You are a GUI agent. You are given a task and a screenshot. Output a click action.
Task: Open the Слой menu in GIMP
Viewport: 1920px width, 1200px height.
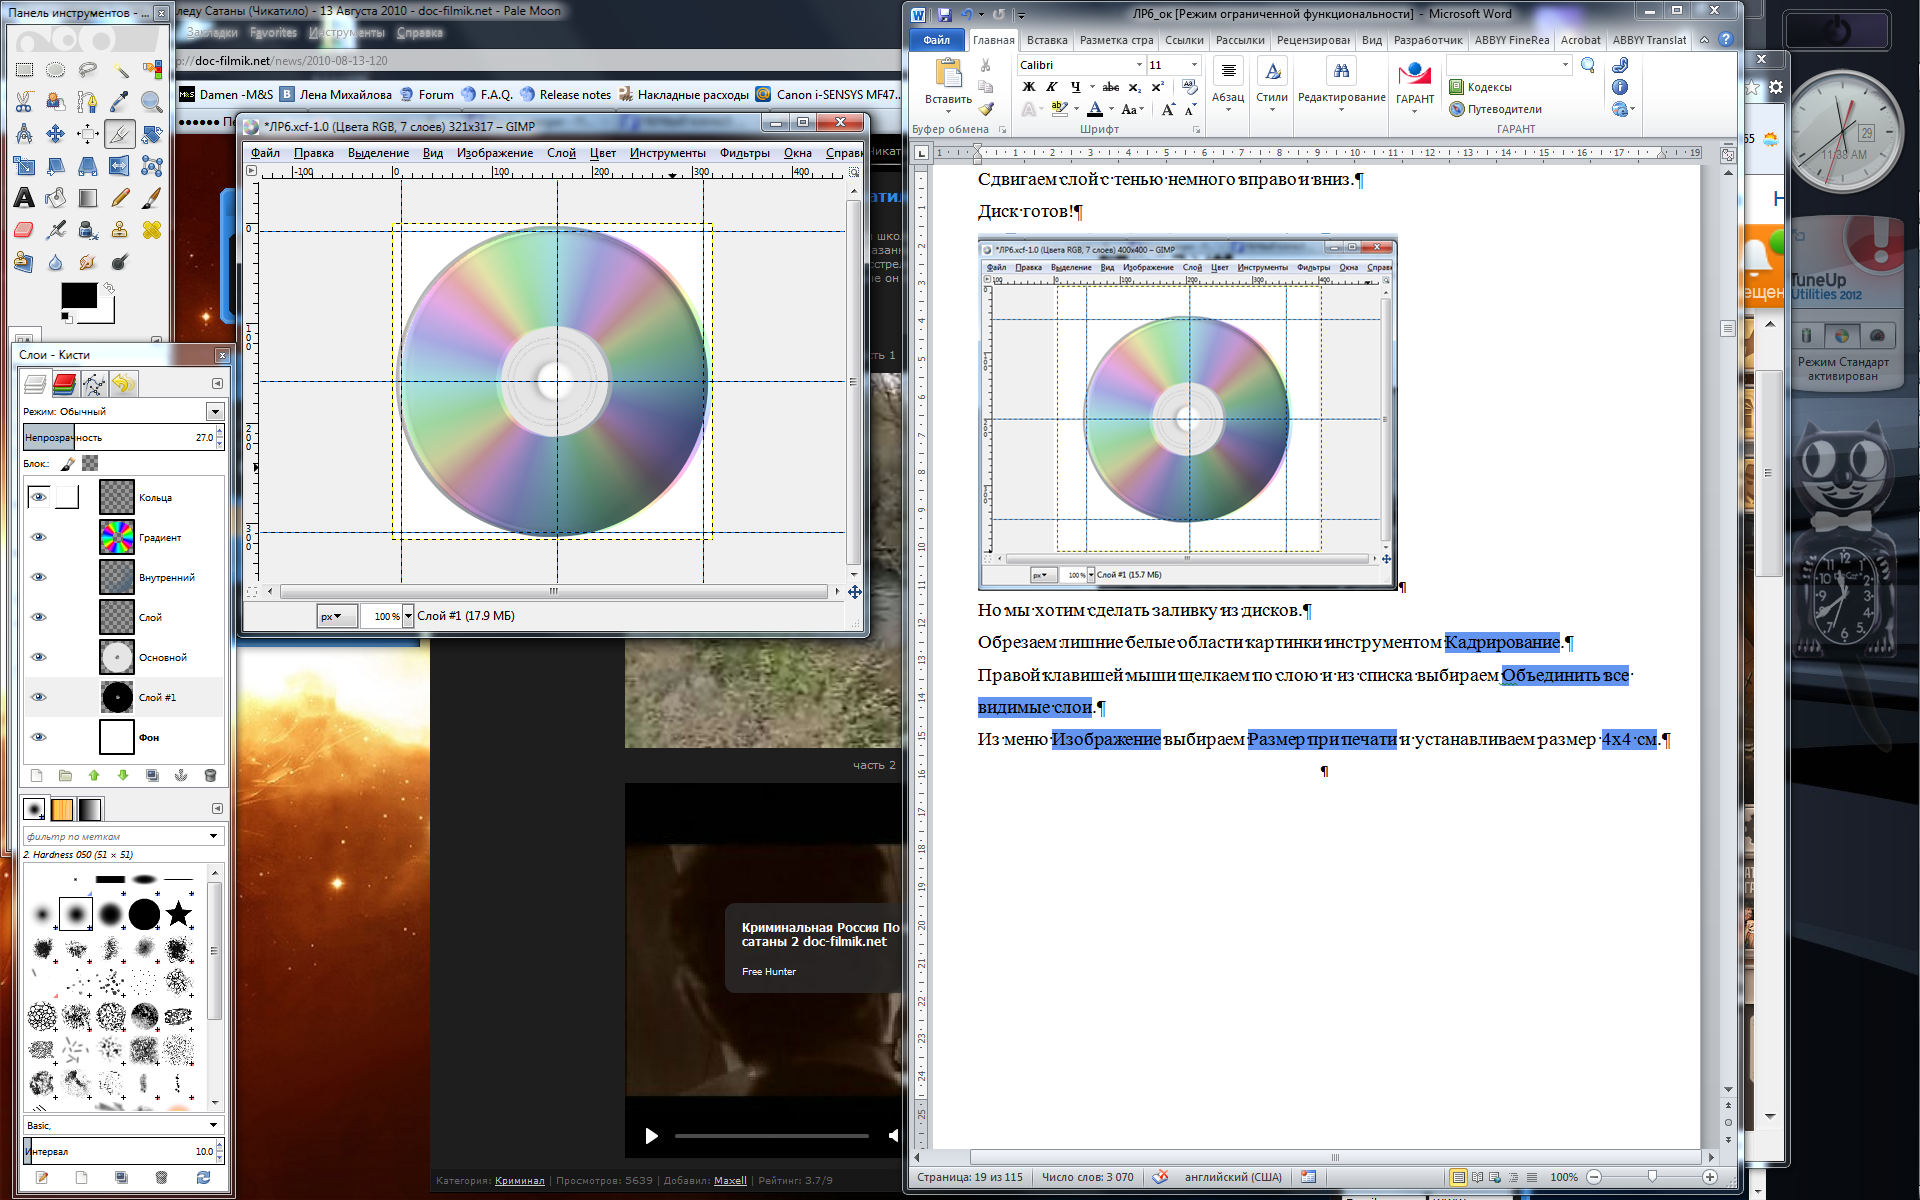(x=561, y=153)
